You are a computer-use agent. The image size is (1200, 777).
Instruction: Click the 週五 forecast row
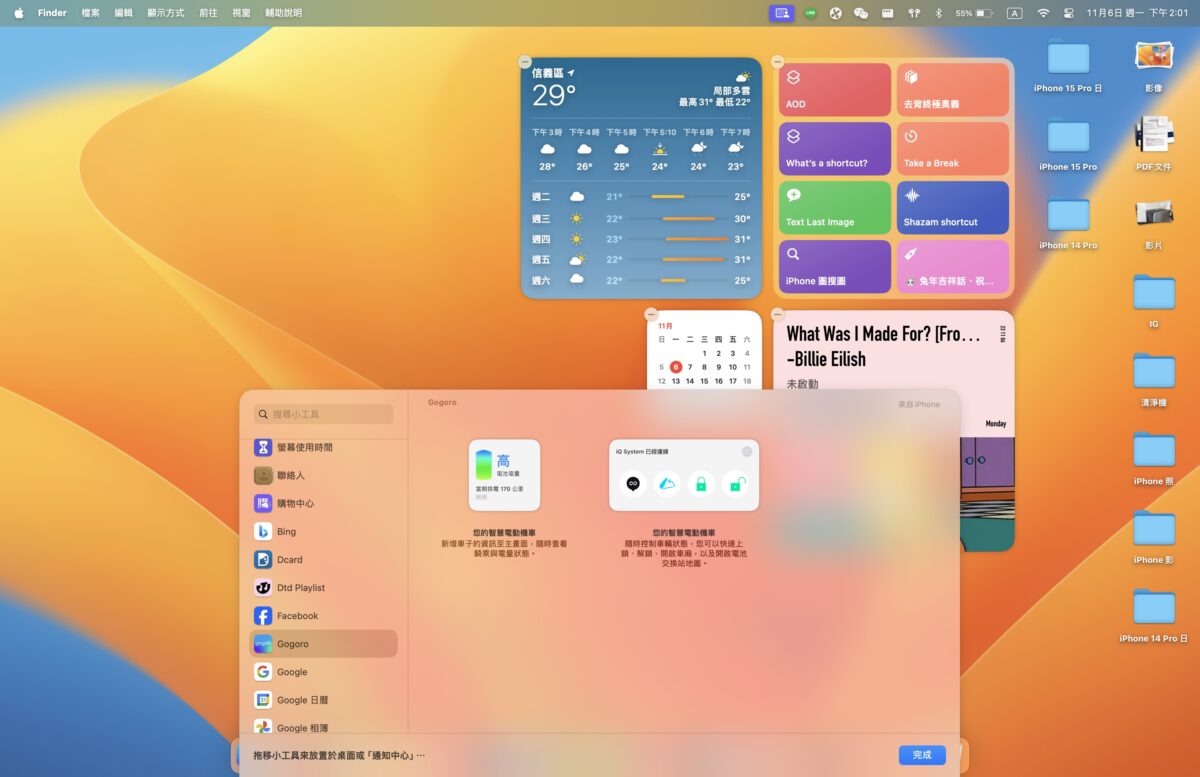[x=641, y=259]
